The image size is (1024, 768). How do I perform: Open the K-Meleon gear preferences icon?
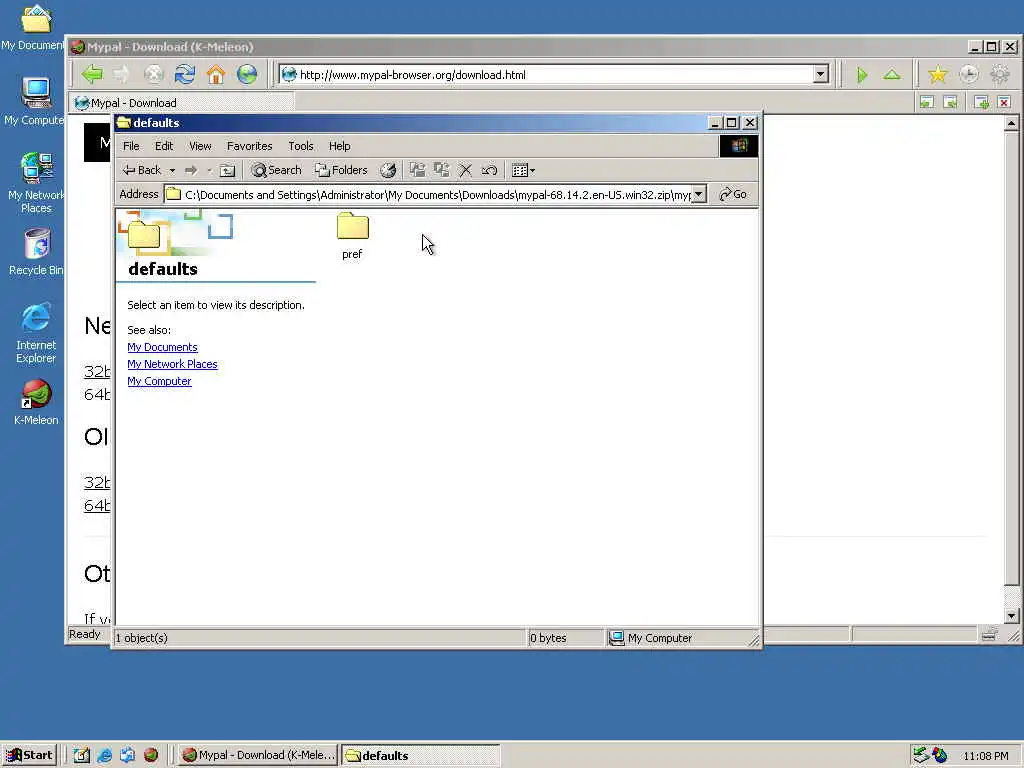1000,75
